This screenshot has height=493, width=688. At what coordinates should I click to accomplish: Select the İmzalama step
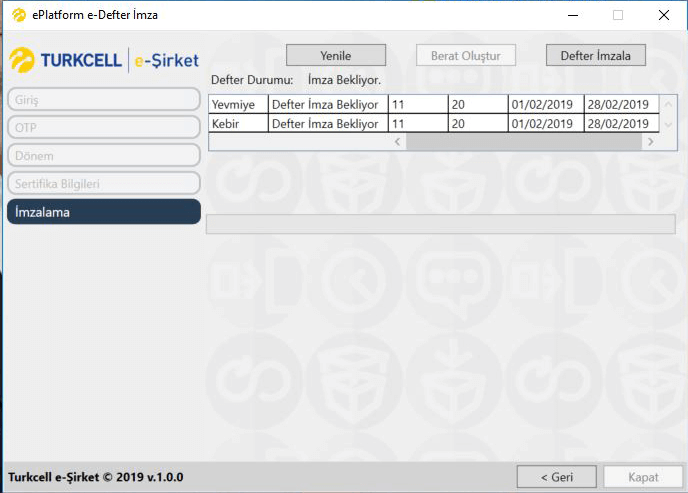[x=104, y=212]
